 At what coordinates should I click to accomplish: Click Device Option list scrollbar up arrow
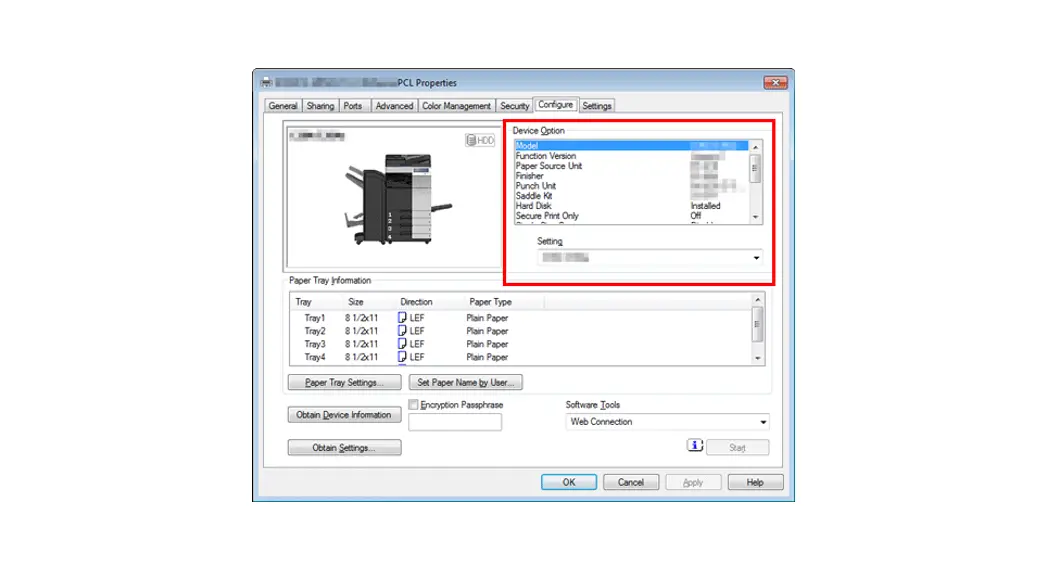click(x=756, y=147)
